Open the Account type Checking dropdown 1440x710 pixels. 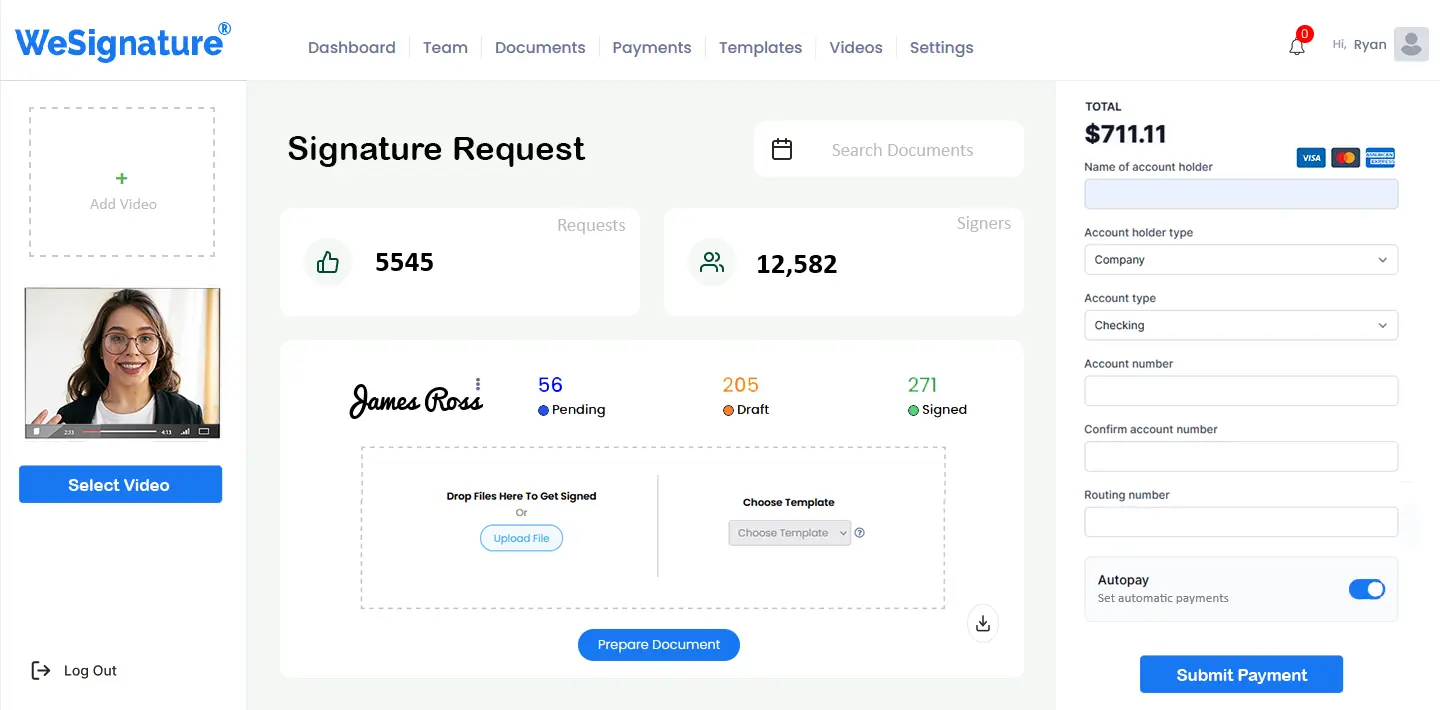click(1241, 325)
